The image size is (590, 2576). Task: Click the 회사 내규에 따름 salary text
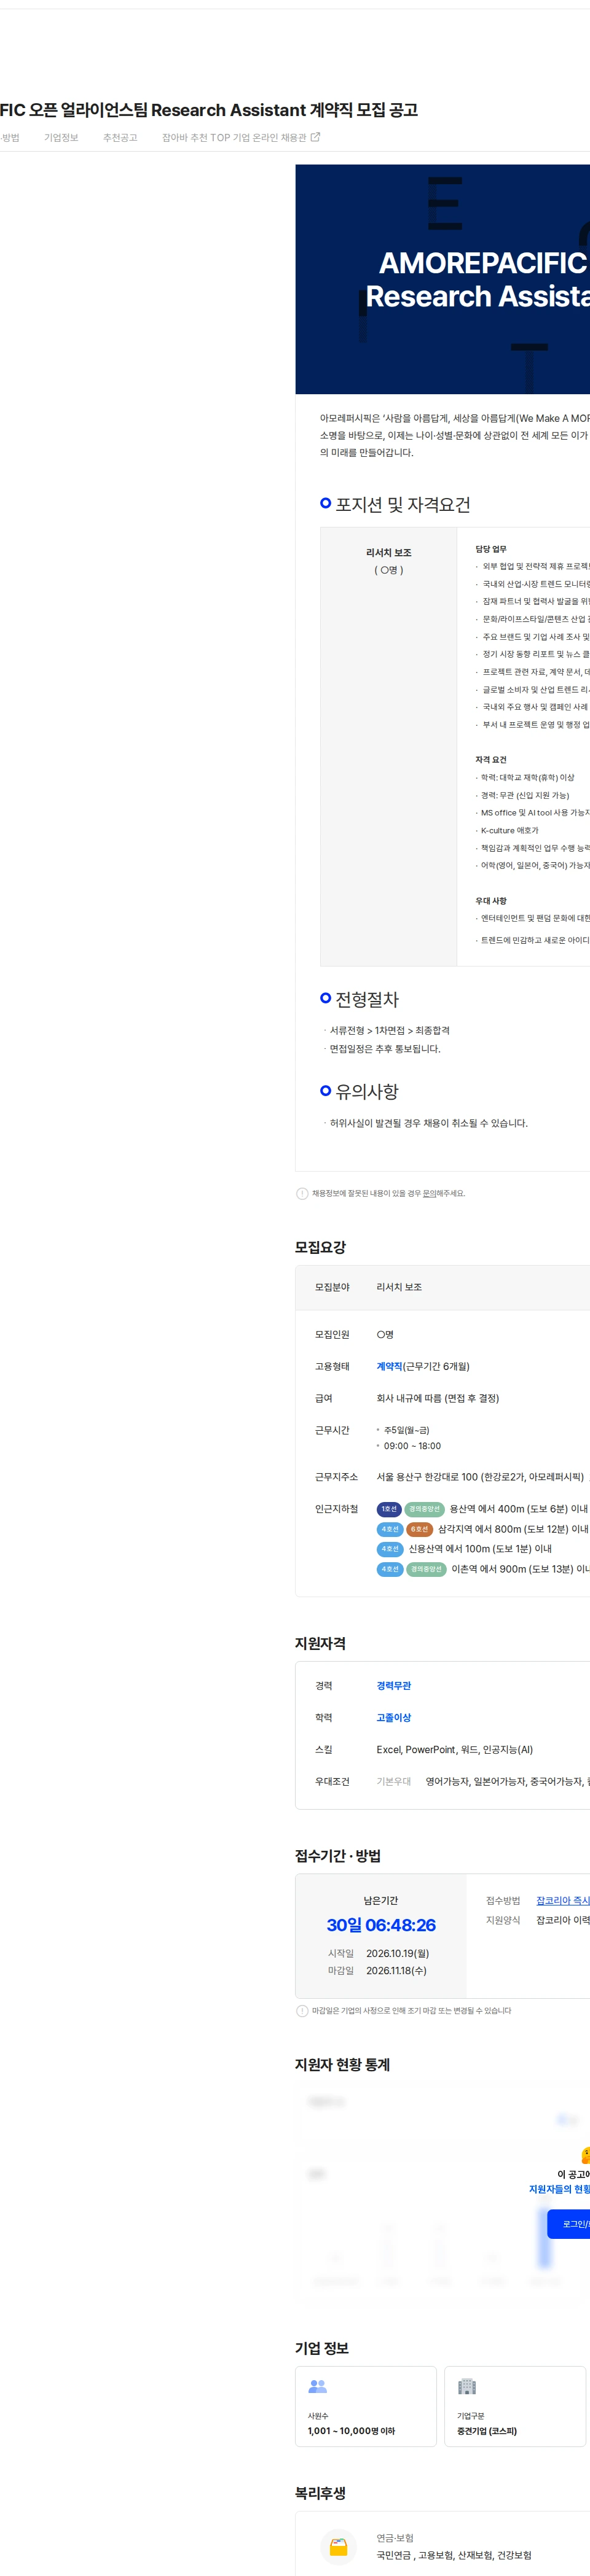437,1398
